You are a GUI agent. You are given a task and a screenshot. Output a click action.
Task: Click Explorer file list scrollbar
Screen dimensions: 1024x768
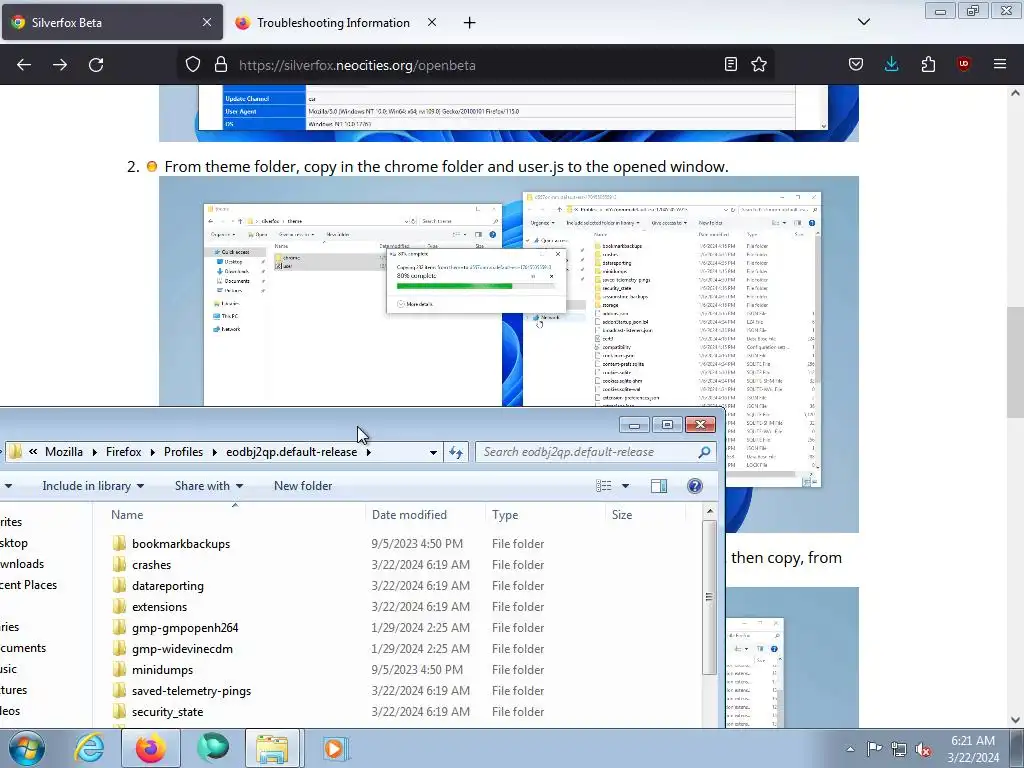[x=710, y=597]
